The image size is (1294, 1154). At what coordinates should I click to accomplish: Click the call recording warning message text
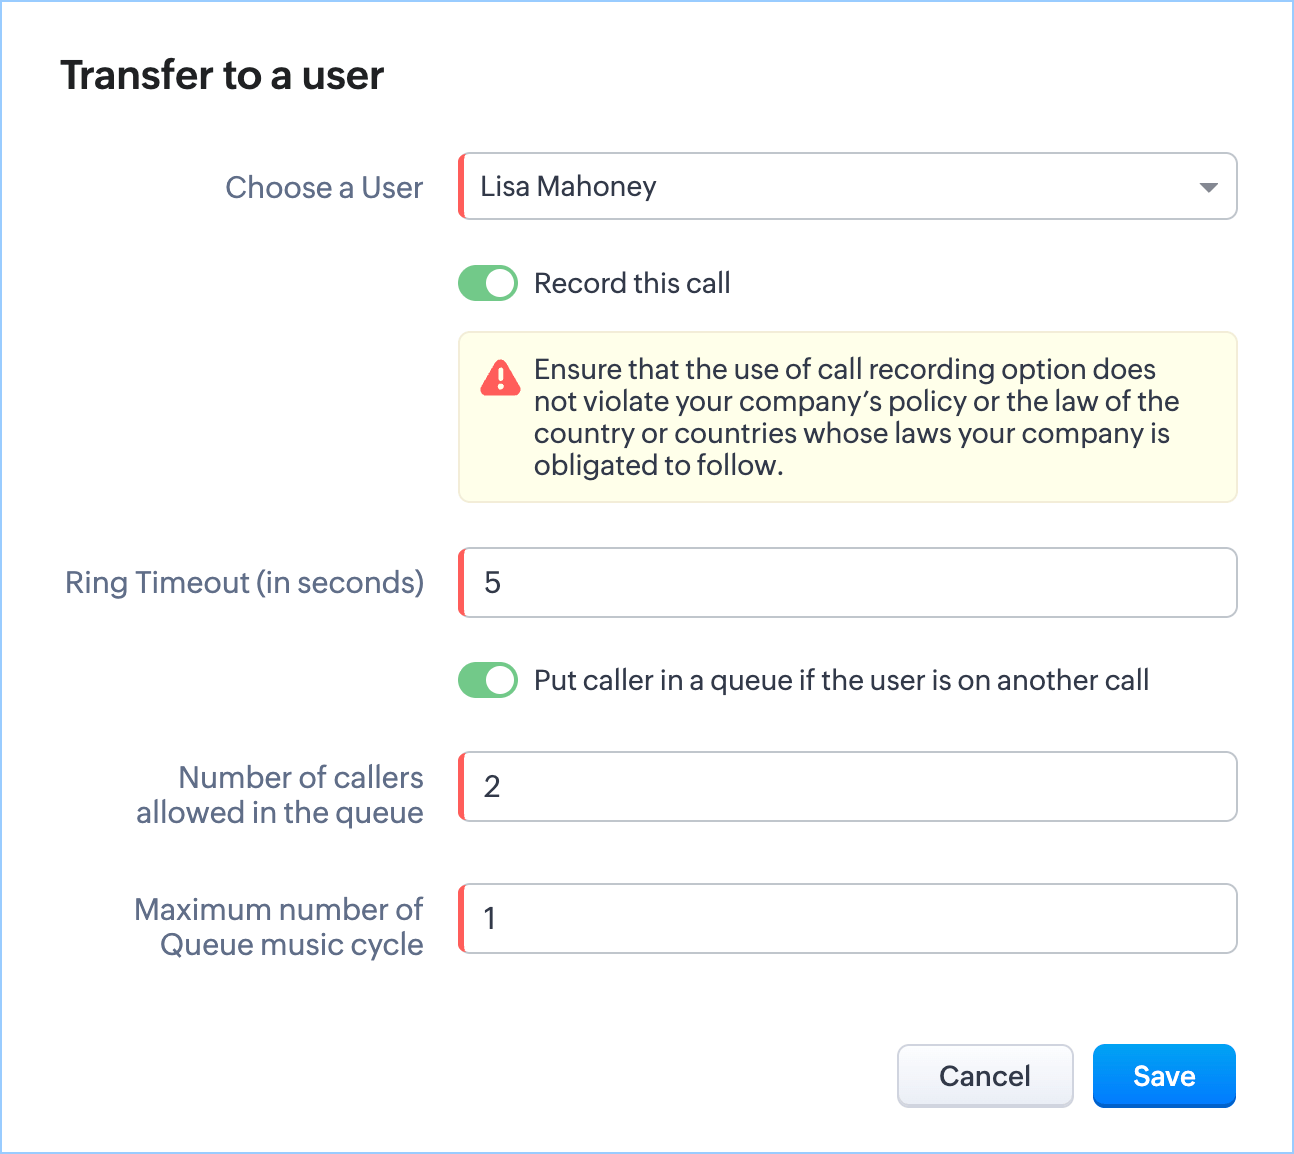tap(855, 417)
